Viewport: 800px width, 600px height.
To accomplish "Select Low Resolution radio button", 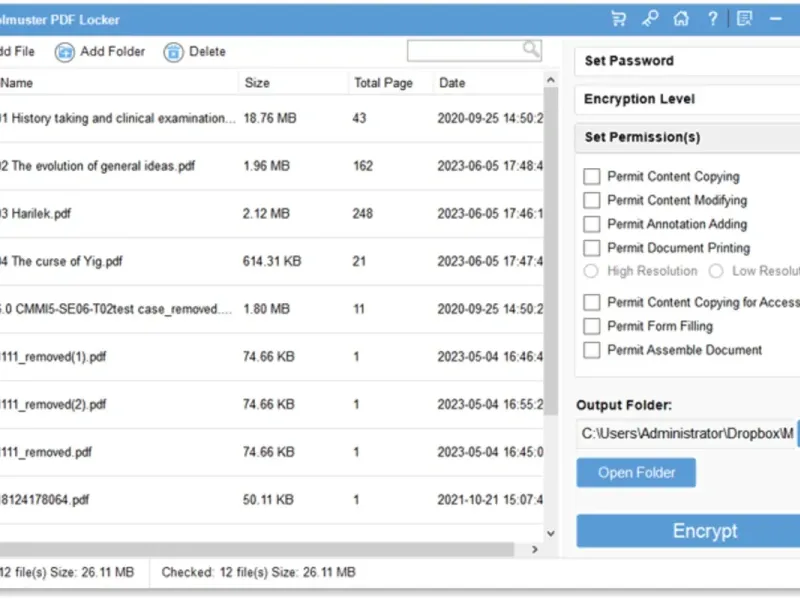I will [716, 271].
